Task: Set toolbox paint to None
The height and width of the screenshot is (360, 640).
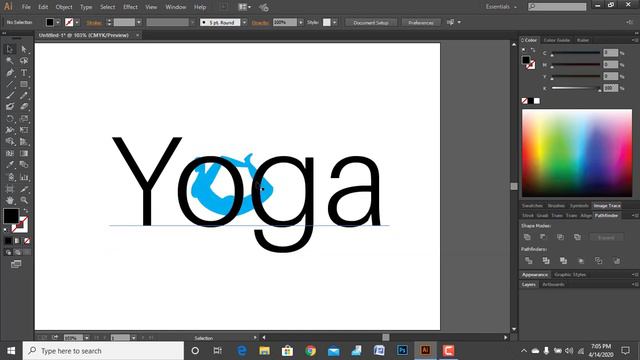Action: click(27, 241)
